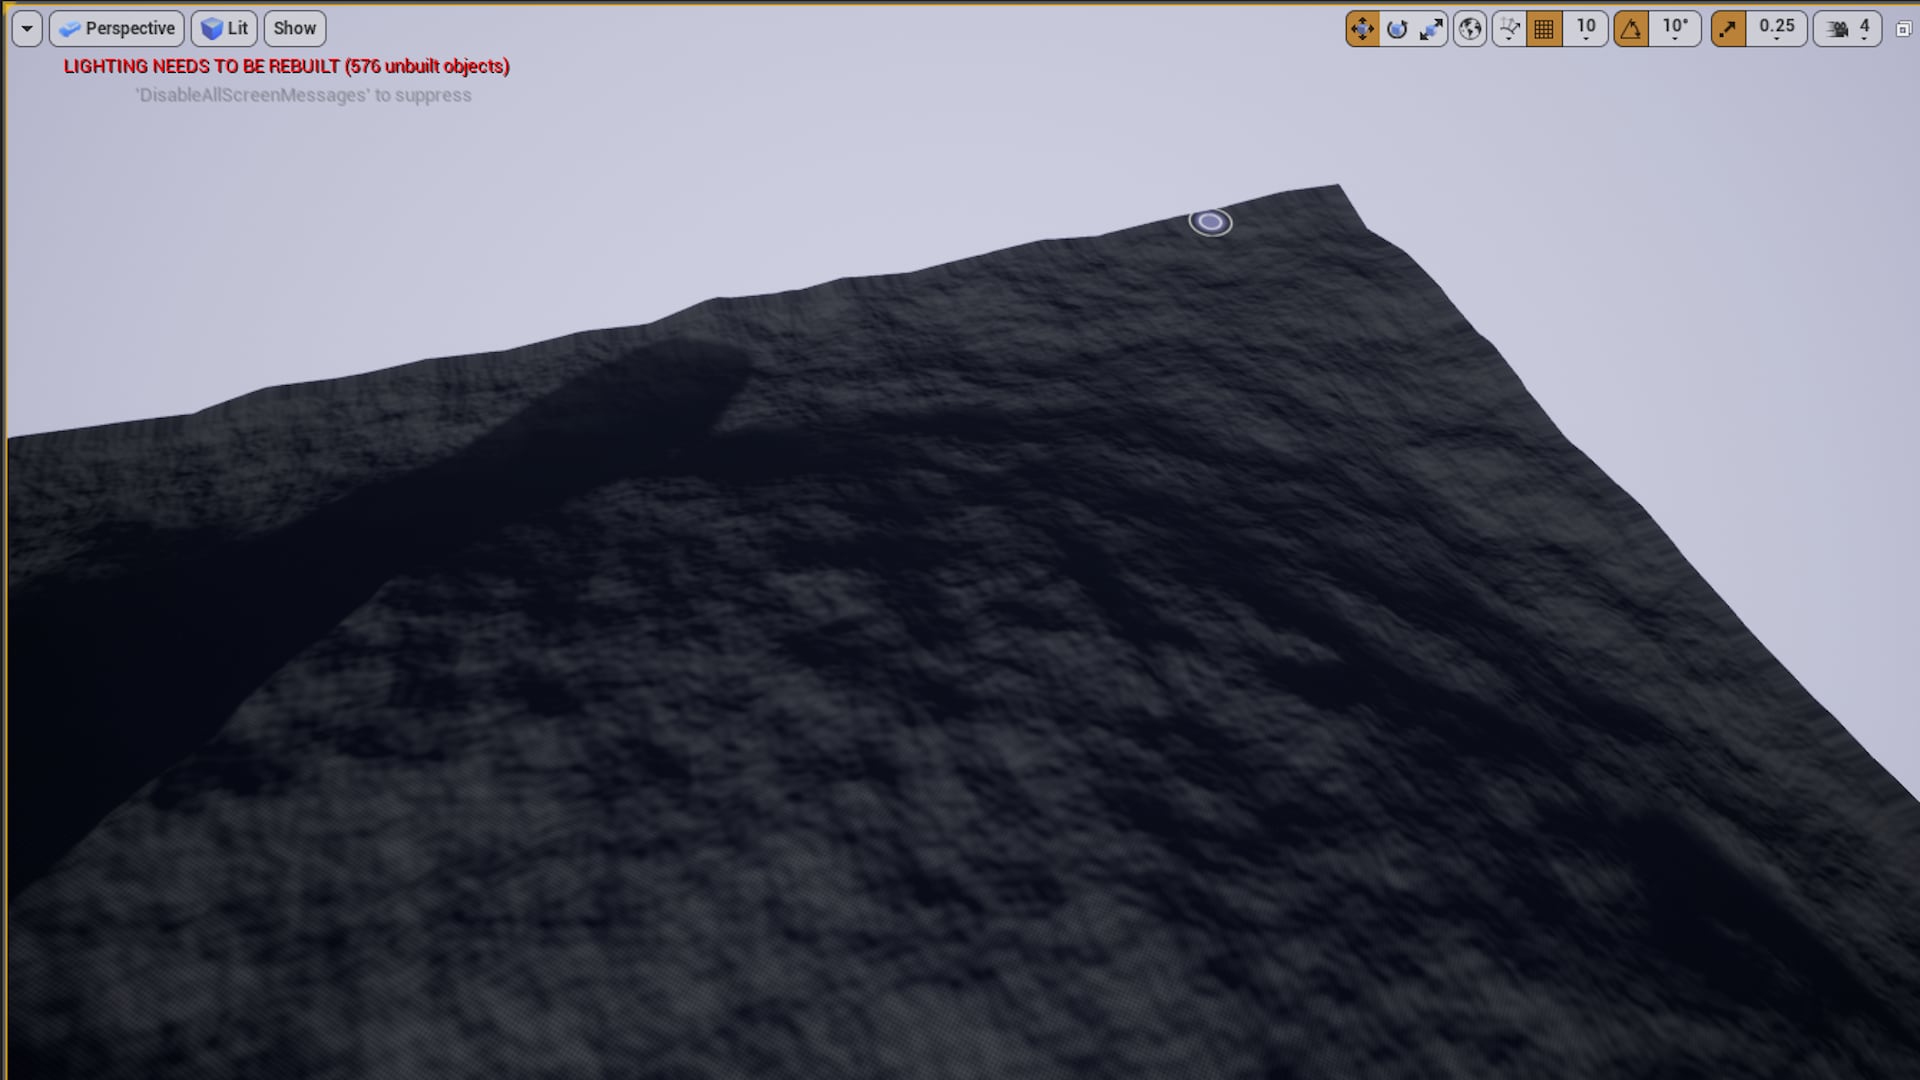Select the Scale tool
Screen dimensions: 1920x1080
(x=1430, y=28)
